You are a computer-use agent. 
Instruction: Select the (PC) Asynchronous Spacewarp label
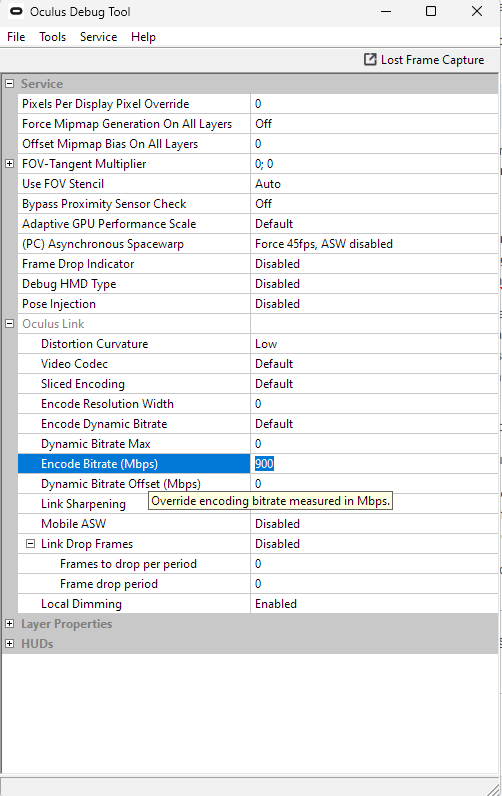coord(103,244)
